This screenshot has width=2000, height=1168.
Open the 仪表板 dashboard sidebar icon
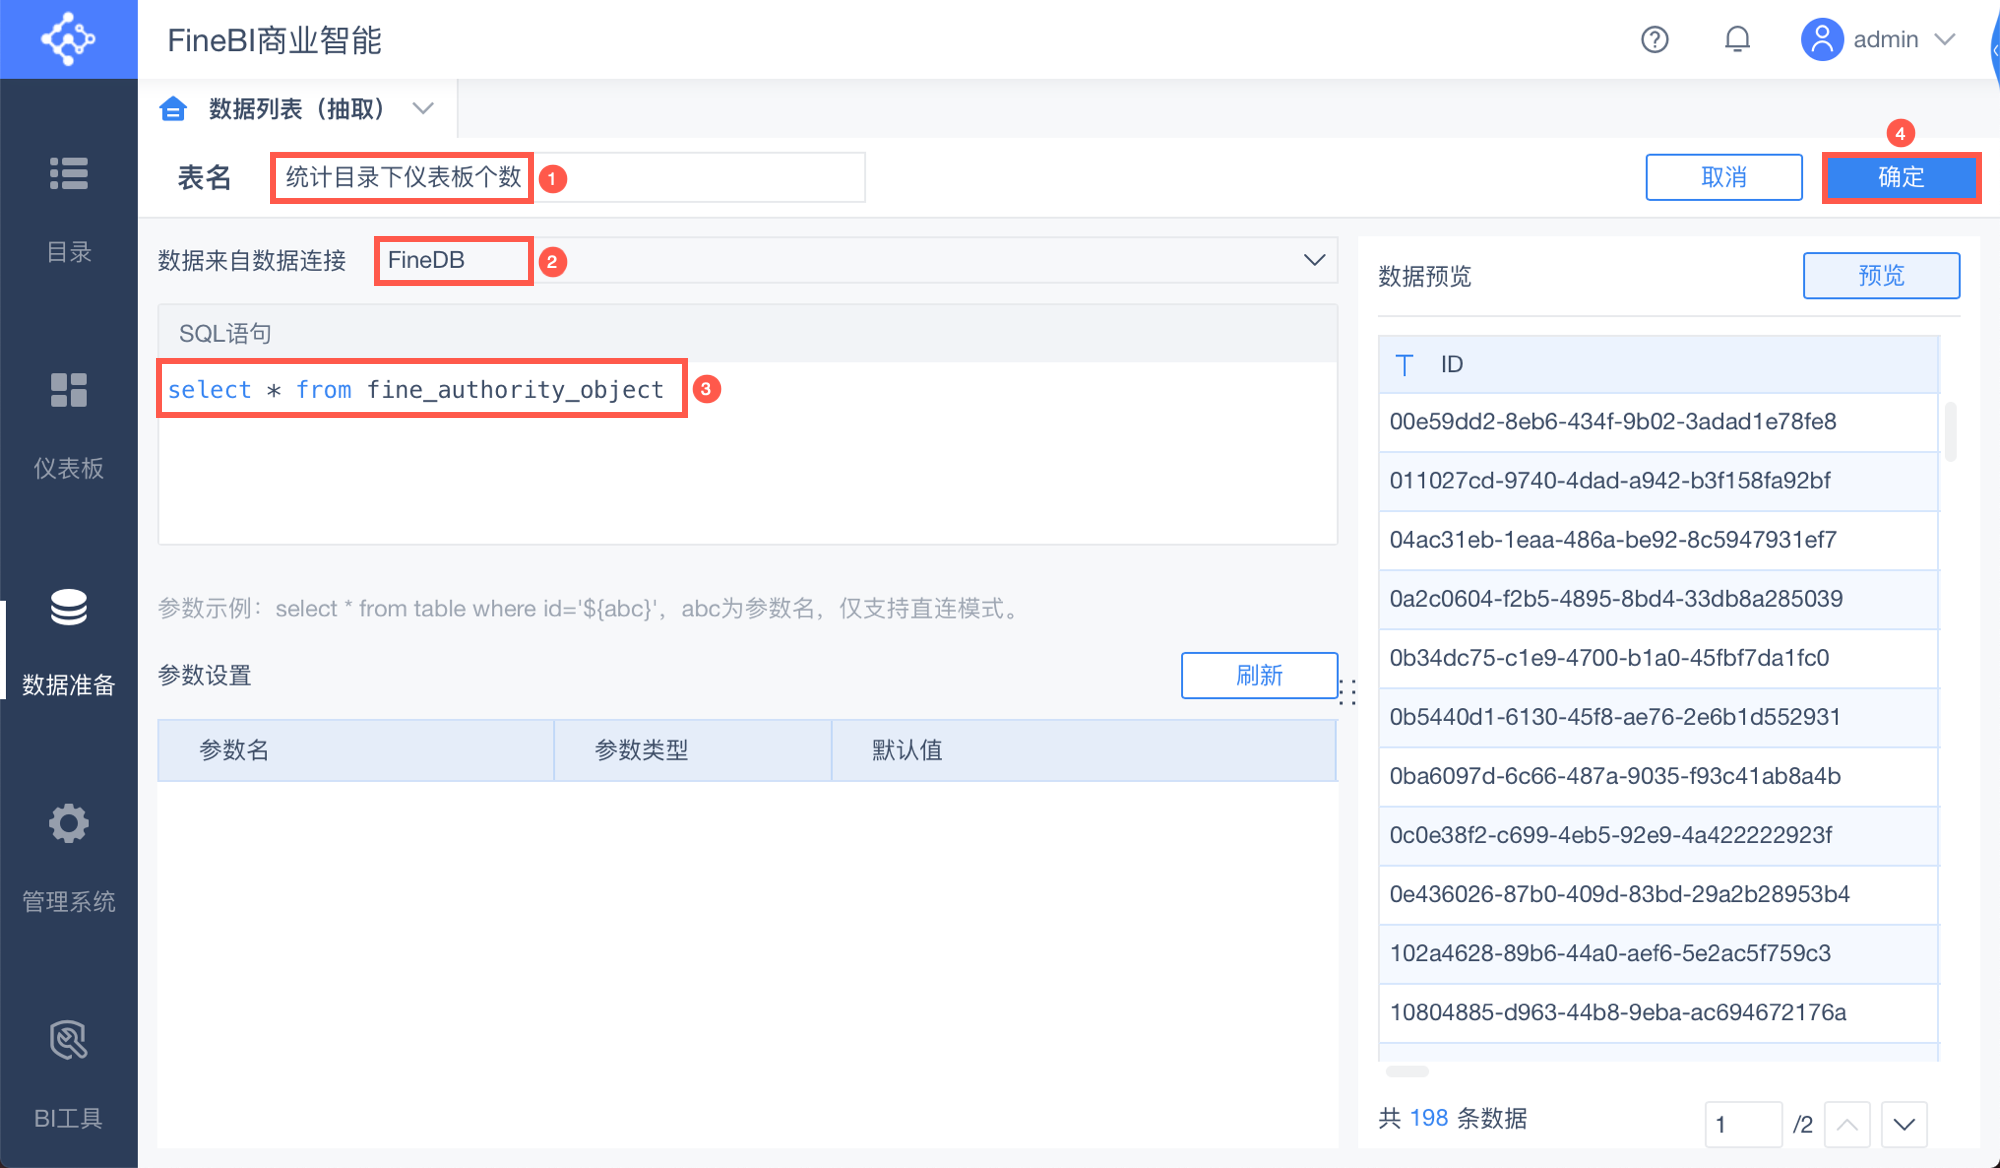click(68, 390)
